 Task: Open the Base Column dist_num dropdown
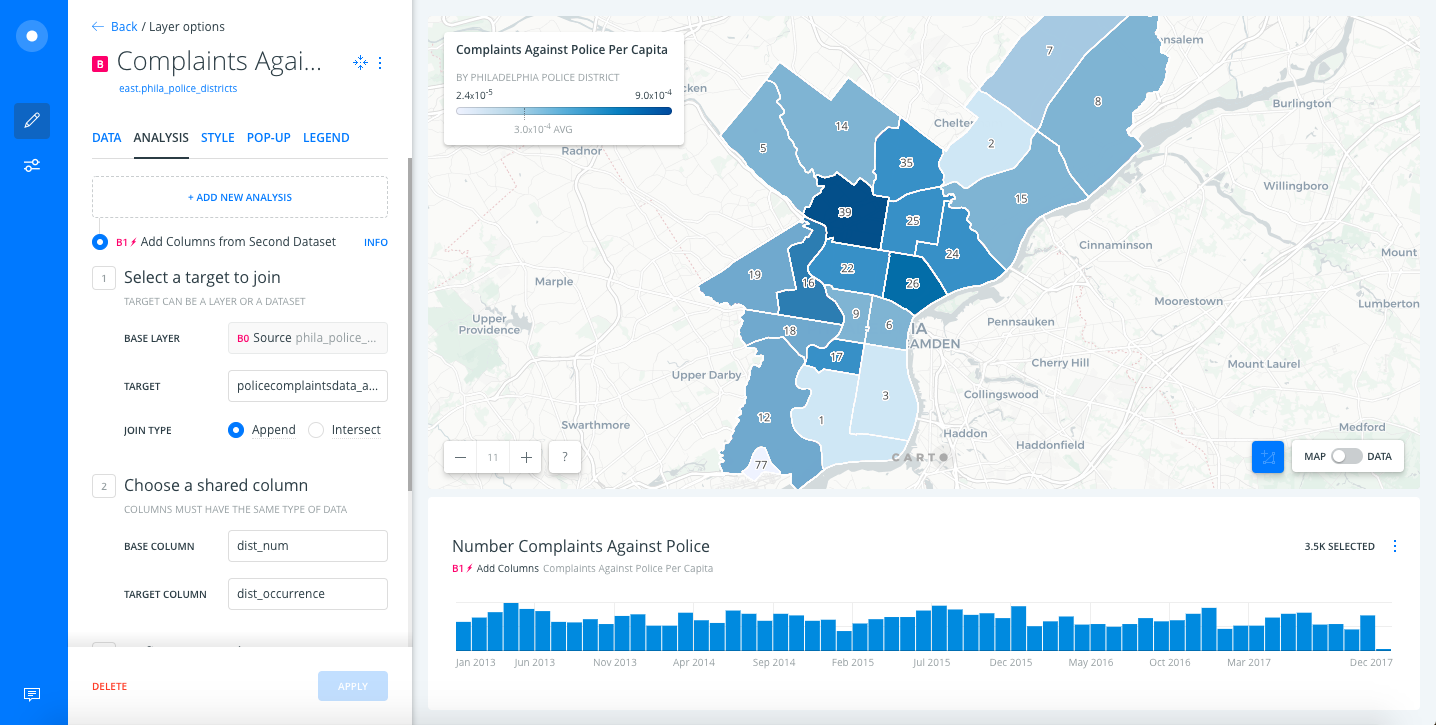(x=307, y=546)
